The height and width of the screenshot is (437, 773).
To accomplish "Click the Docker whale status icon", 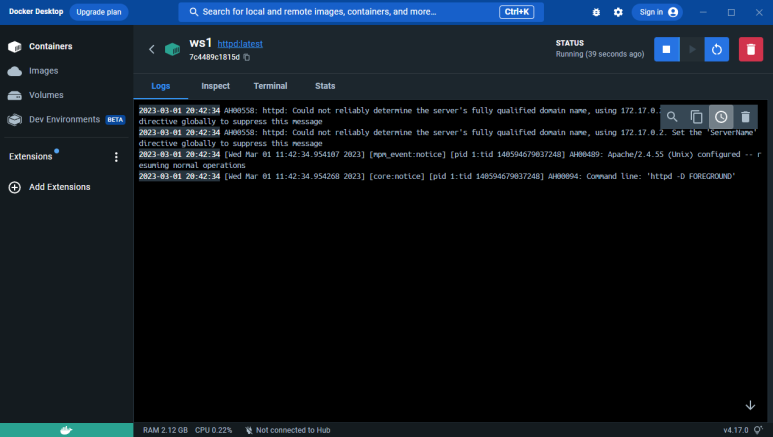I will (x=66, y=430).
